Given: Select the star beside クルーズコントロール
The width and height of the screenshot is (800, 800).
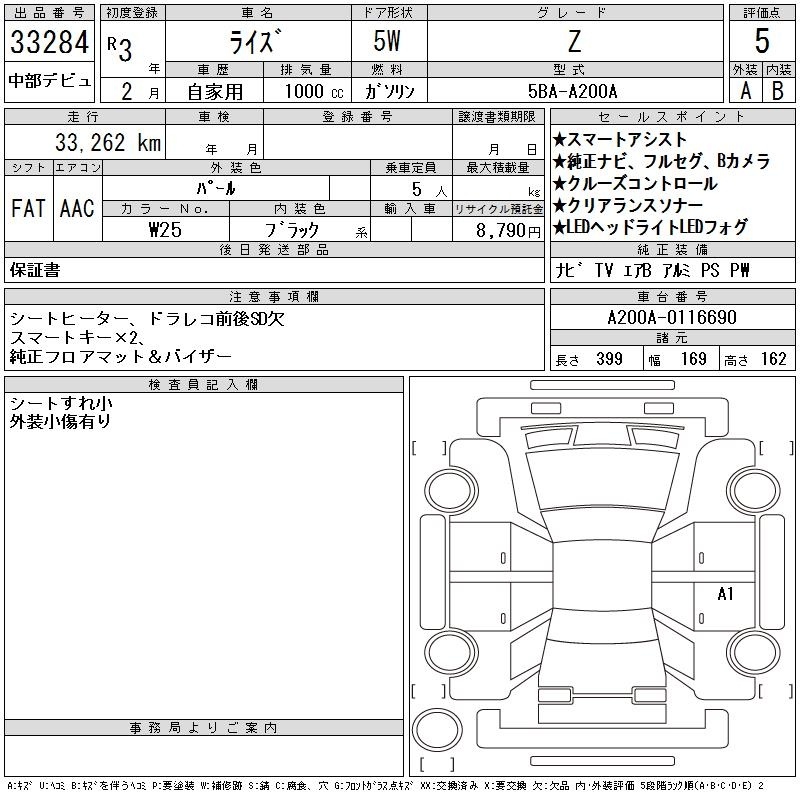Looking at the screenshot, I should 559,184.
